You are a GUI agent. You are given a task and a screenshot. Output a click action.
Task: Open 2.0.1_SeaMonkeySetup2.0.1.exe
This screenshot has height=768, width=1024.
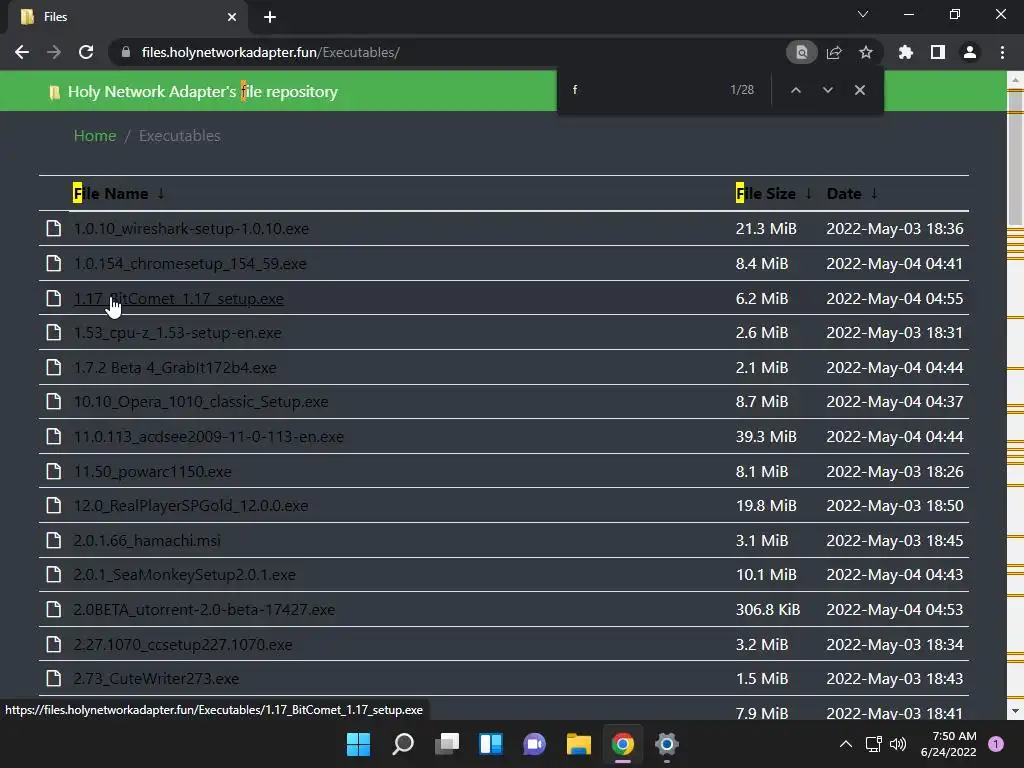coord(184,575)
